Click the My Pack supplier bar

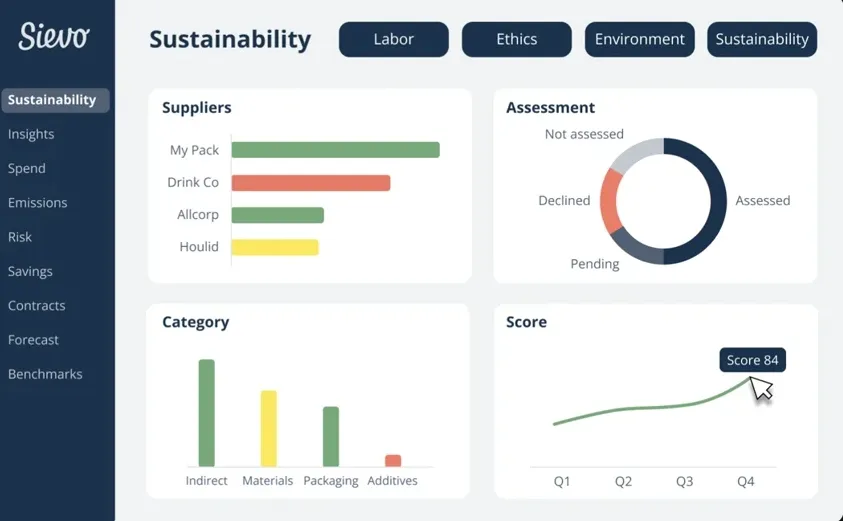coord(335,150)
